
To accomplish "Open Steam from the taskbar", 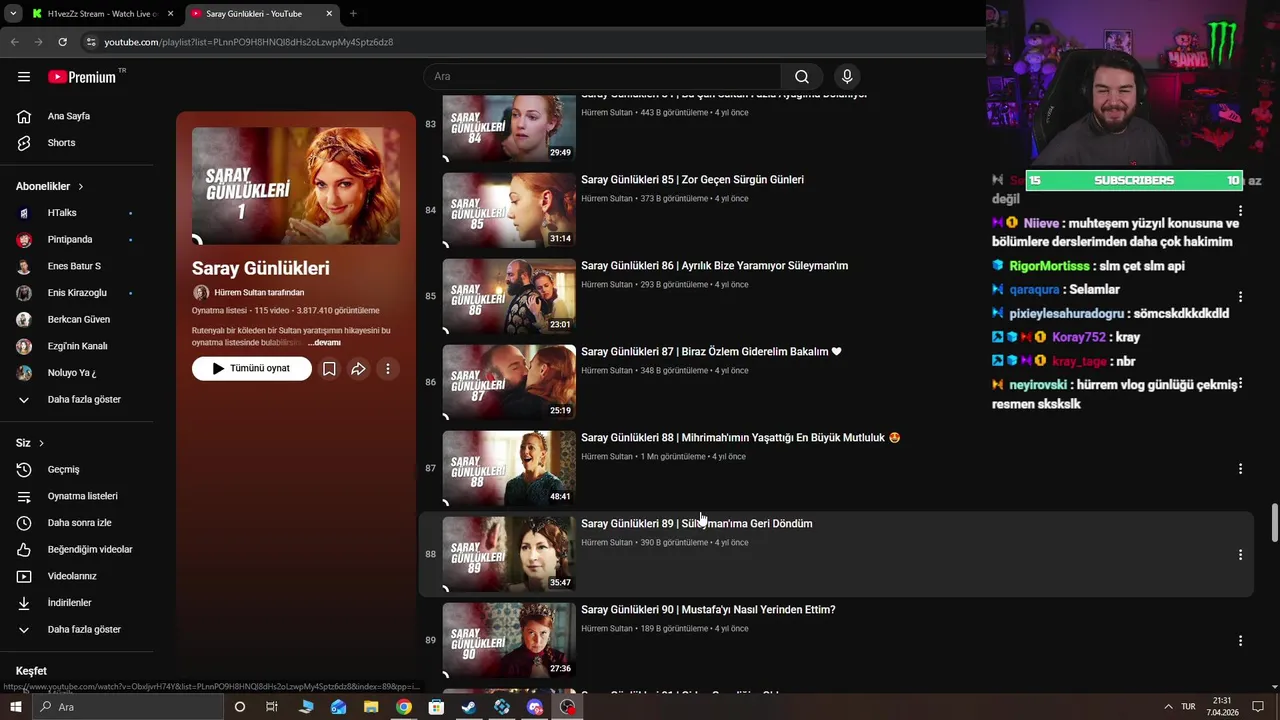I will coord(469,707).
